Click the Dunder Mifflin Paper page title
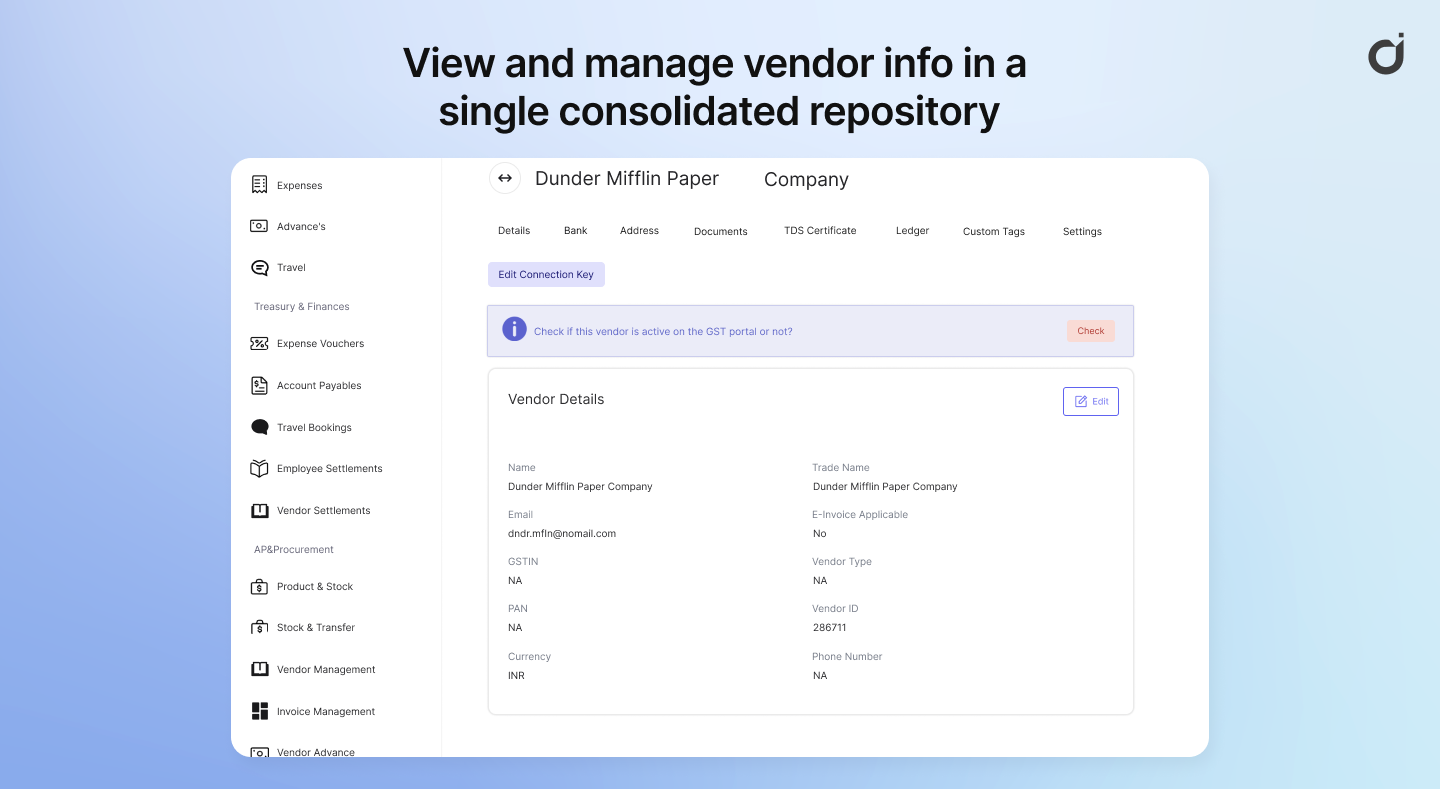 (627, 178)
